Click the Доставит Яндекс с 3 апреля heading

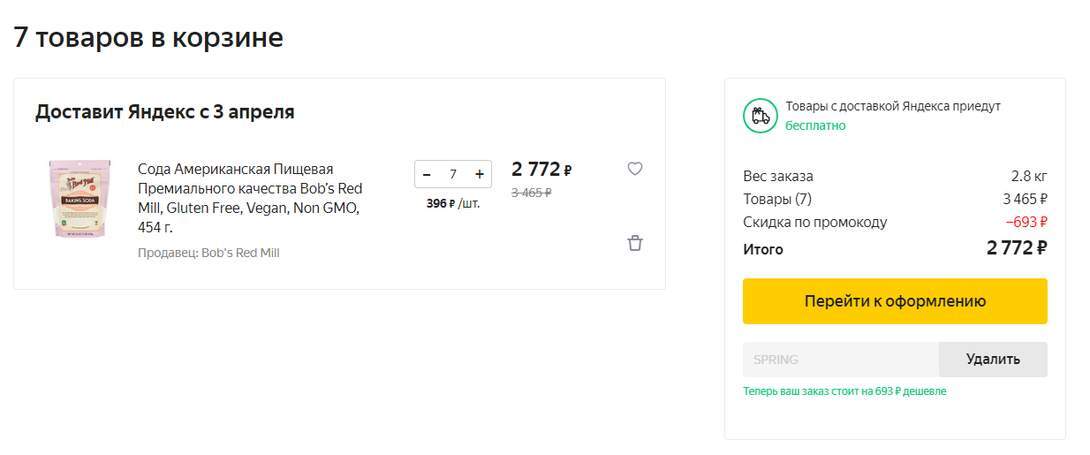click(x=165, y=112)
